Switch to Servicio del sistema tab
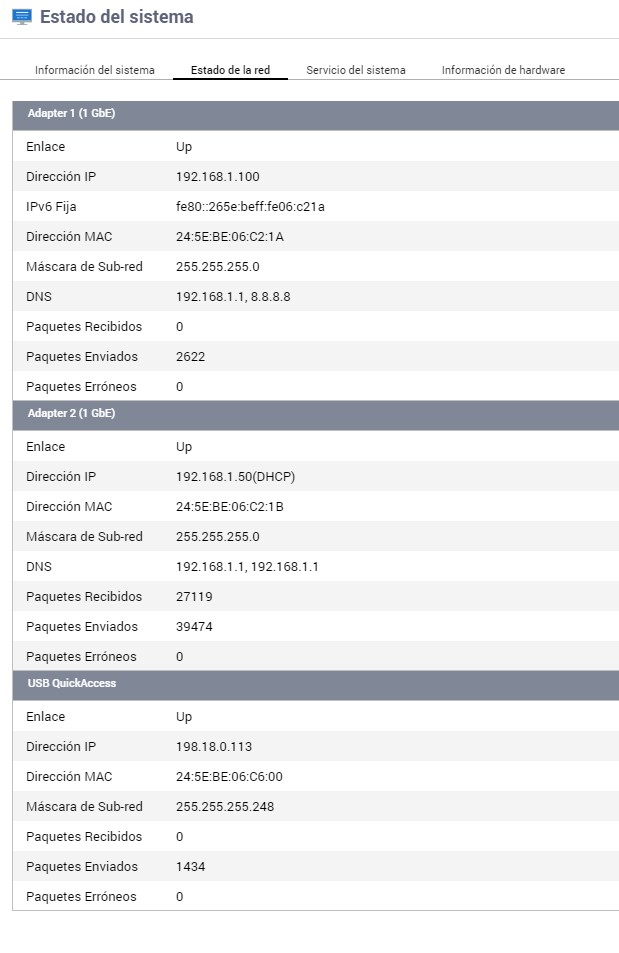 tap(356, 70)
